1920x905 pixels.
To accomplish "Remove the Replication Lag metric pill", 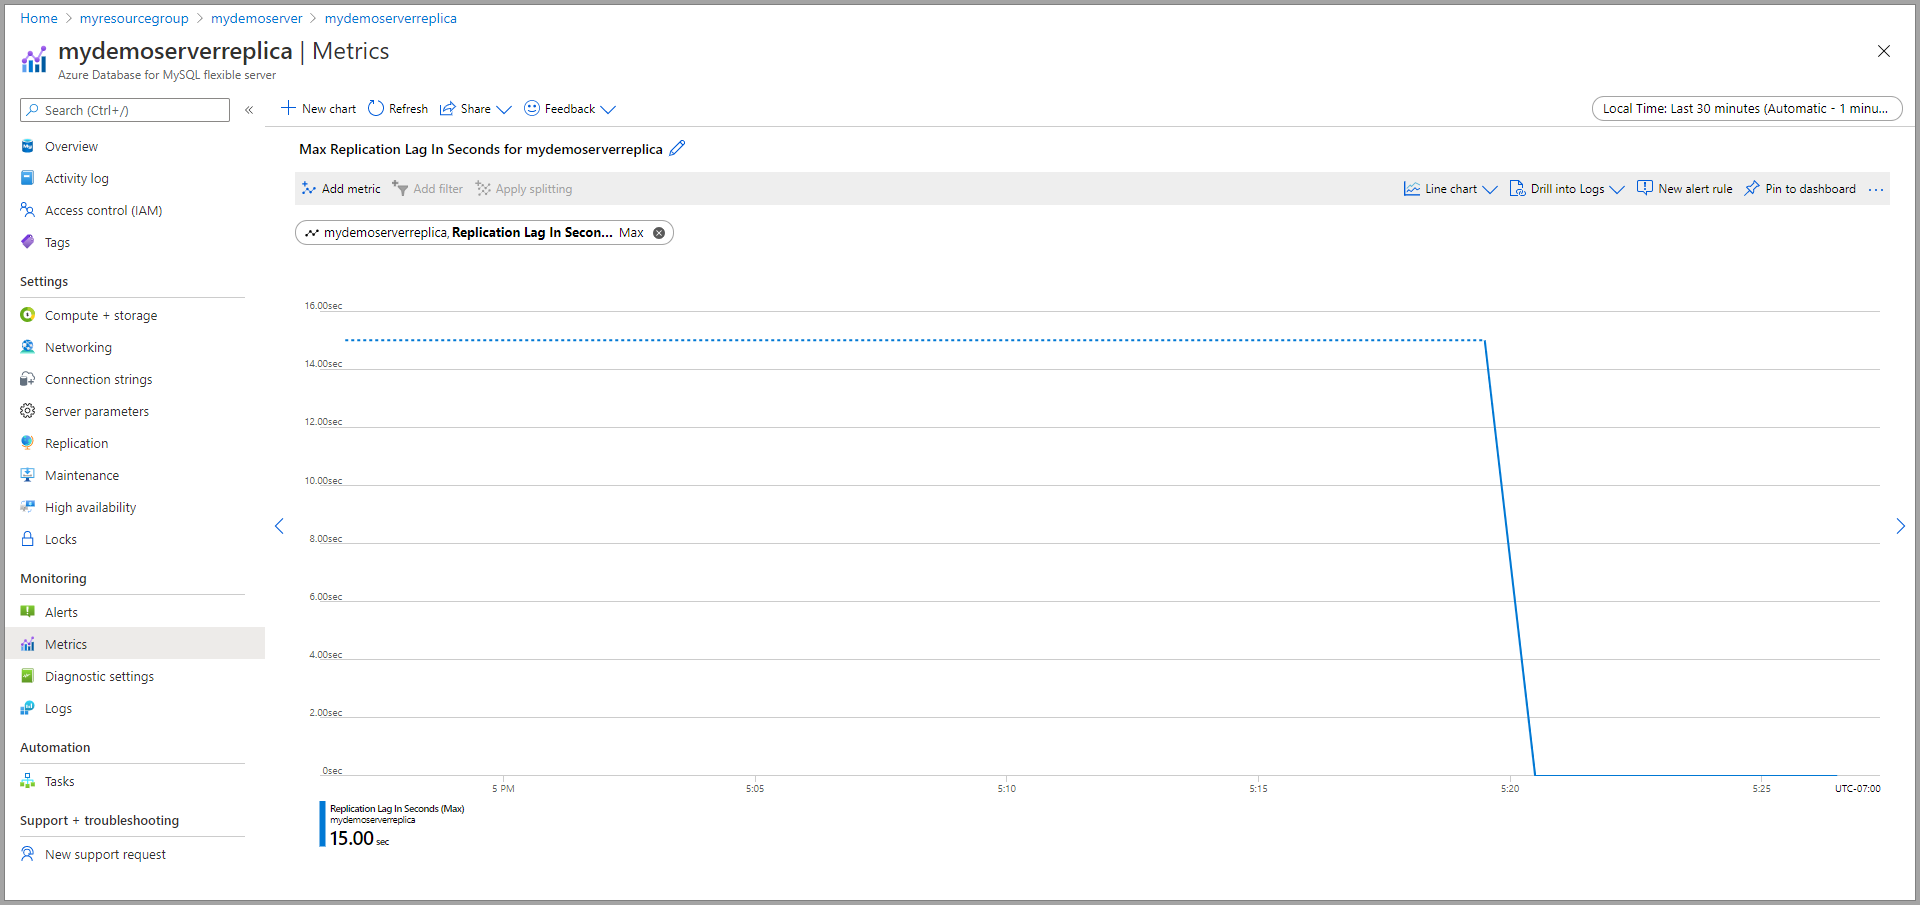I will pos(659,233).
